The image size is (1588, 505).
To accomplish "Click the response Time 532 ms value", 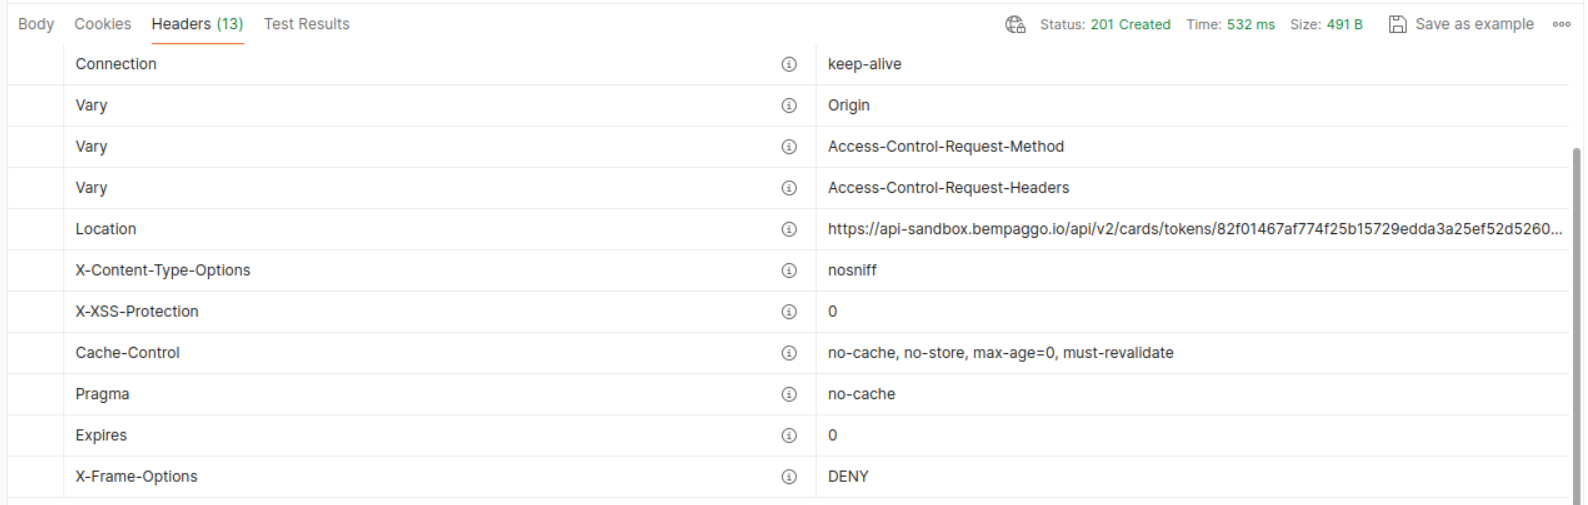I will (x=1231, y=24).
